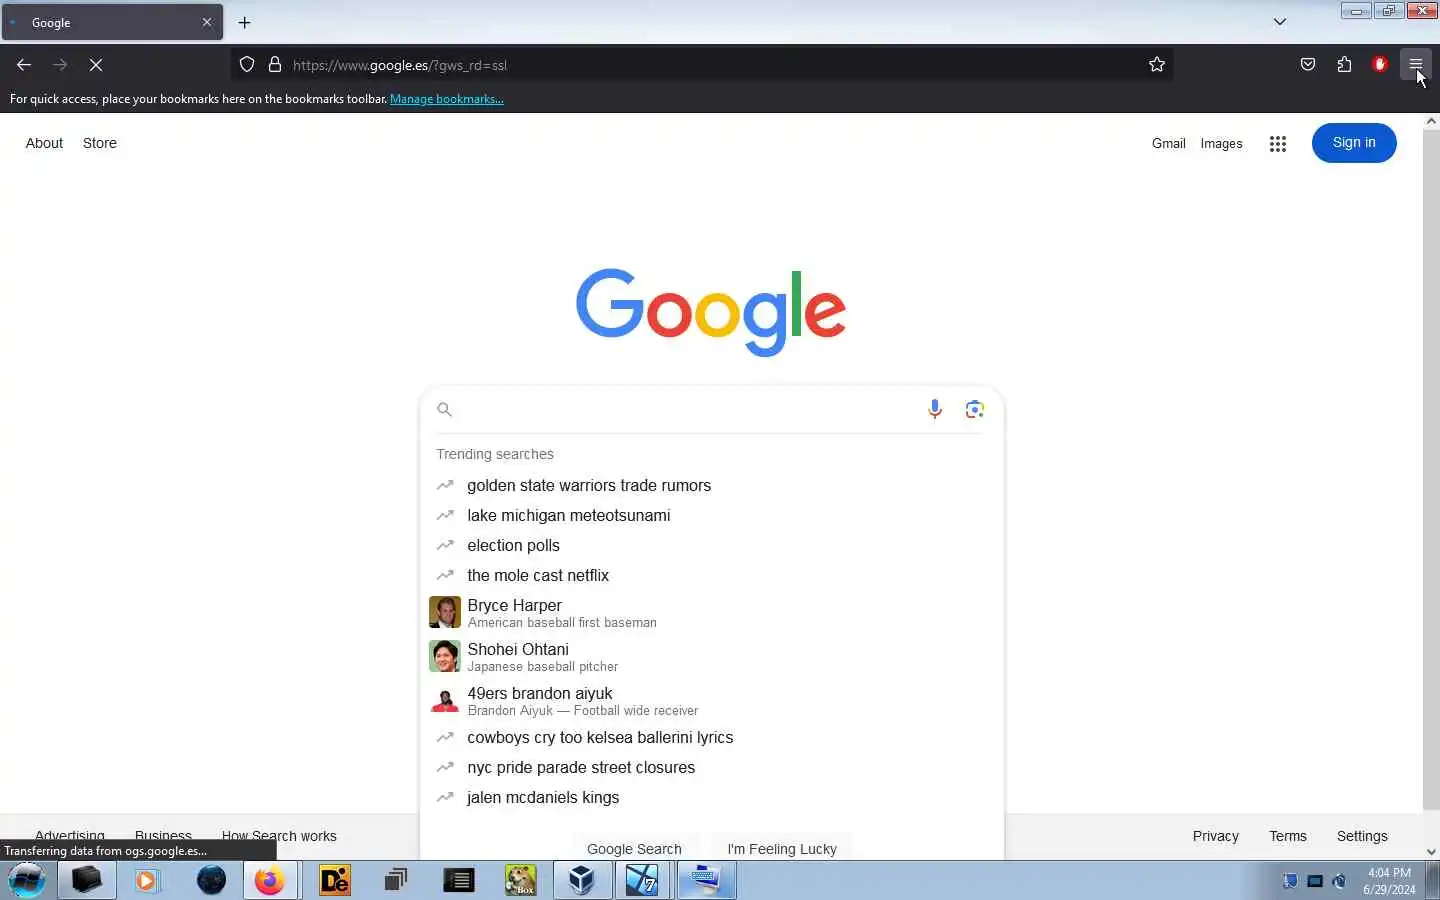Open the De application in the taskbar

(x=335, y=880)
